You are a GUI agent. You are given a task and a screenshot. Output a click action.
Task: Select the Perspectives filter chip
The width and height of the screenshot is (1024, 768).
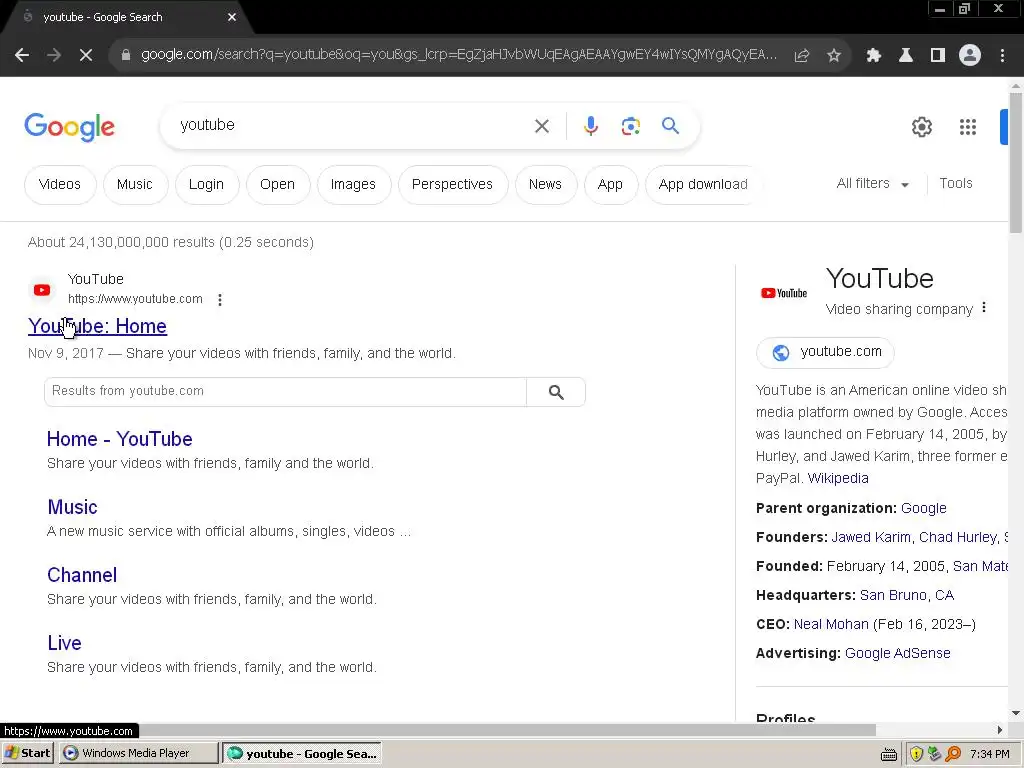[x=453, y=185]
